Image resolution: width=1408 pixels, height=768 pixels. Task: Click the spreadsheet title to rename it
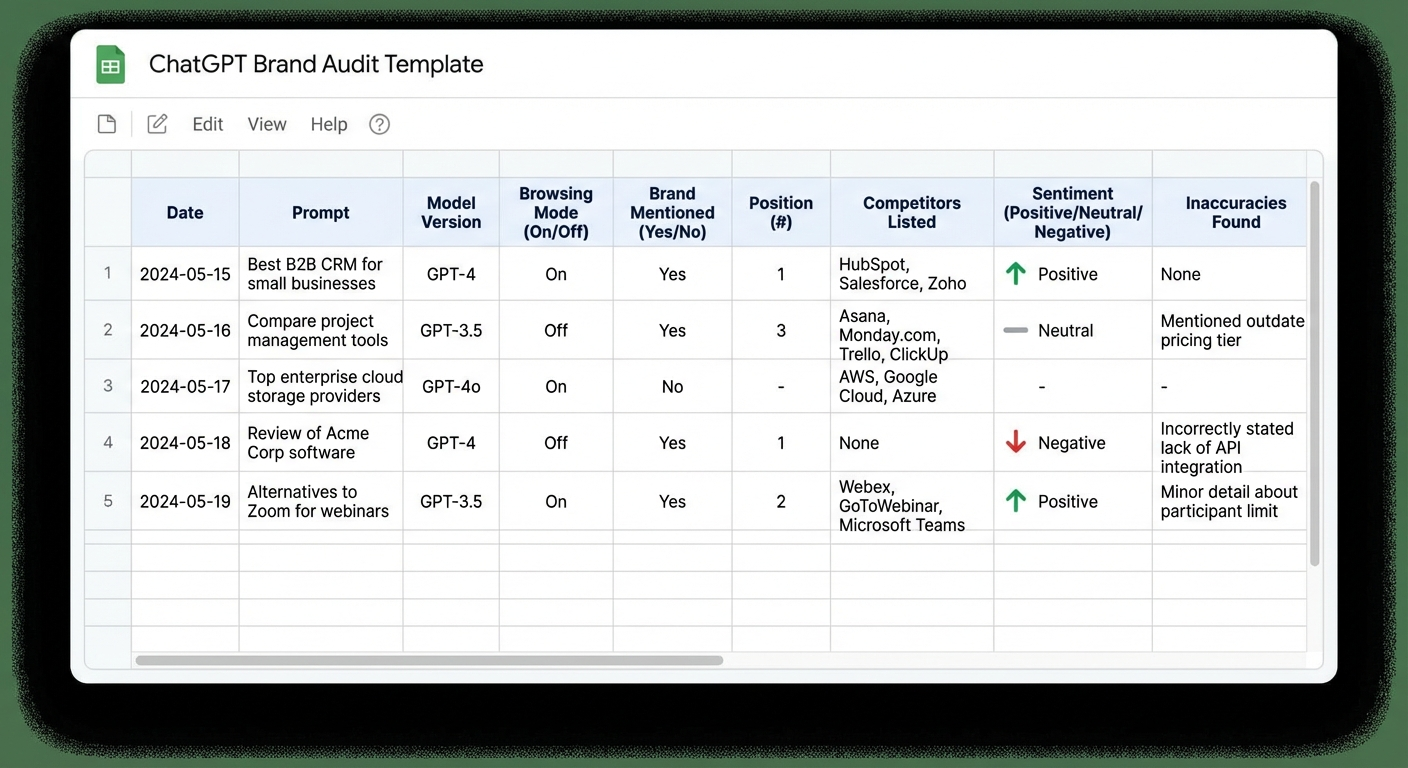316,63
